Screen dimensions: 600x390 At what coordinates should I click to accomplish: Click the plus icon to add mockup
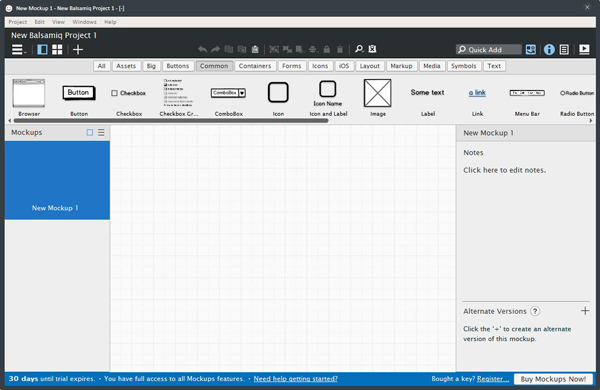pos(78,49)
